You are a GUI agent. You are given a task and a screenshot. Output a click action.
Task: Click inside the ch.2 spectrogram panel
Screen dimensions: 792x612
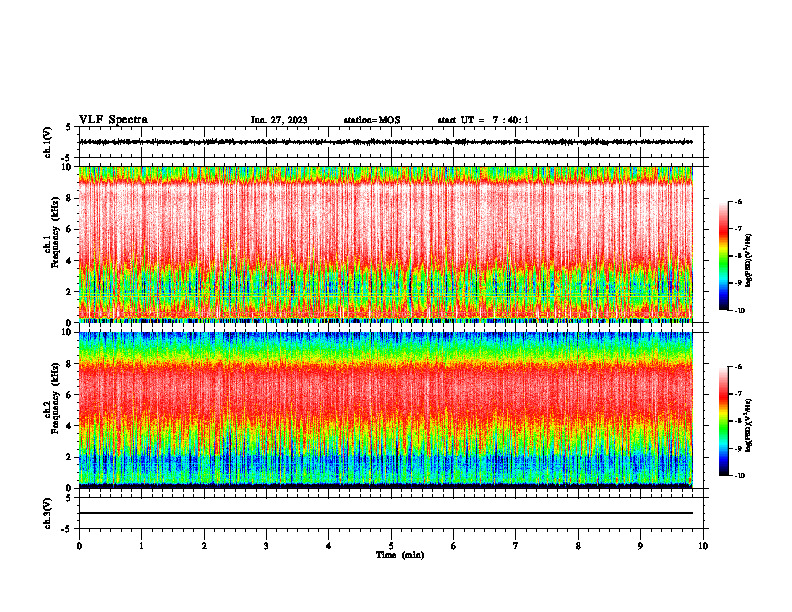386,410
